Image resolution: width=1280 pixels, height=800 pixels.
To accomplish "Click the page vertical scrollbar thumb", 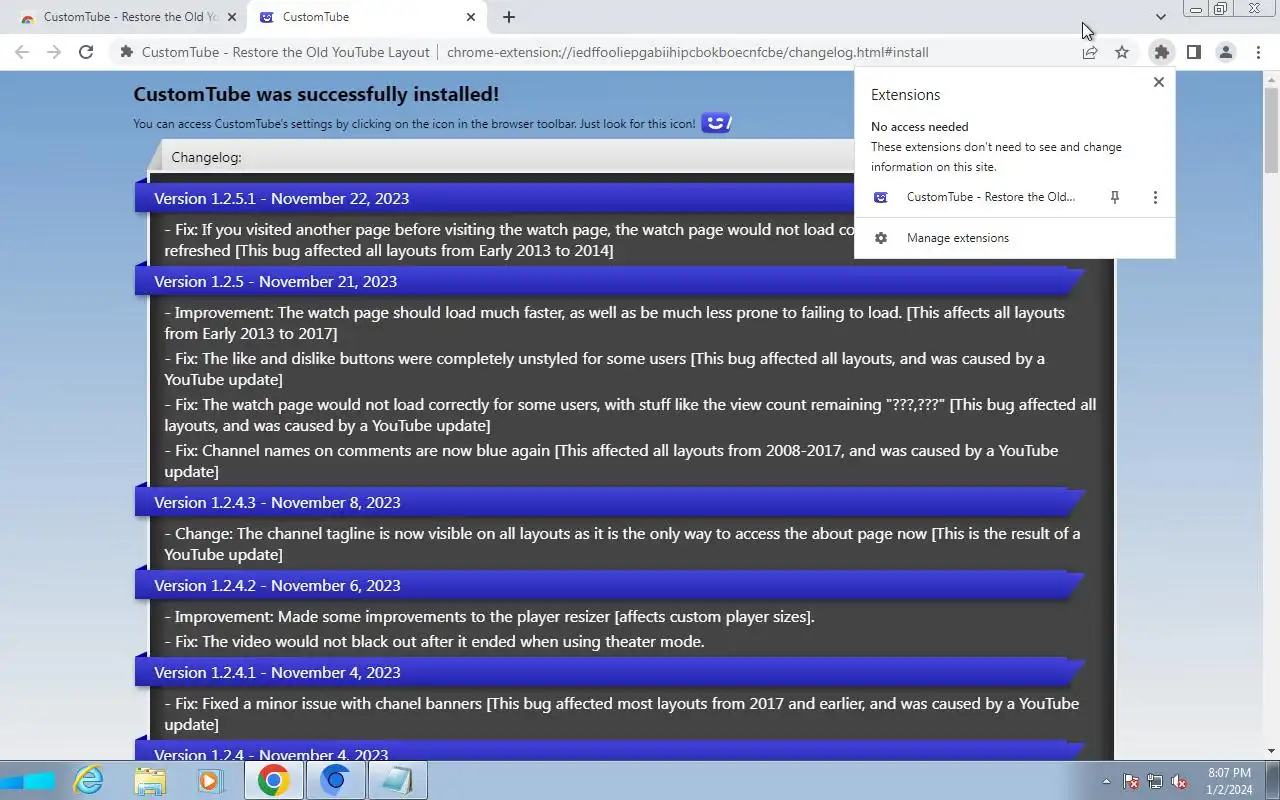I will coord(1271,130).
